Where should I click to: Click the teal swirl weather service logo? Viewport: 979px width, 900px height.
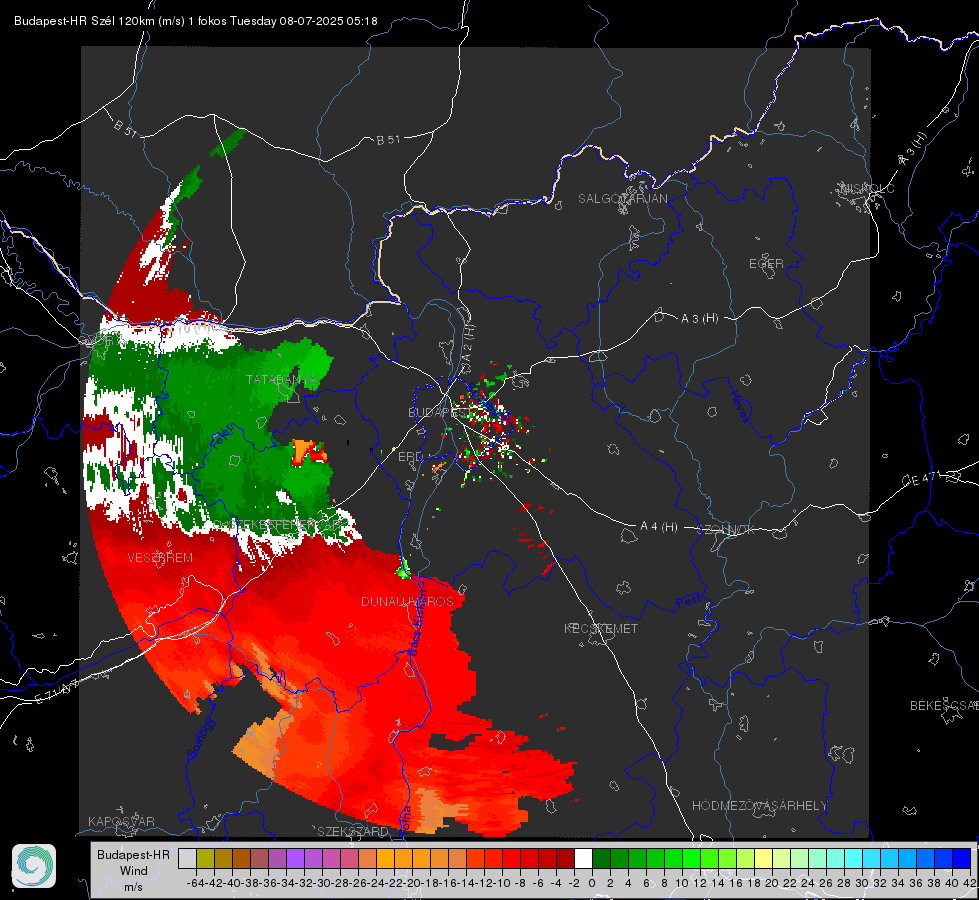34,866
